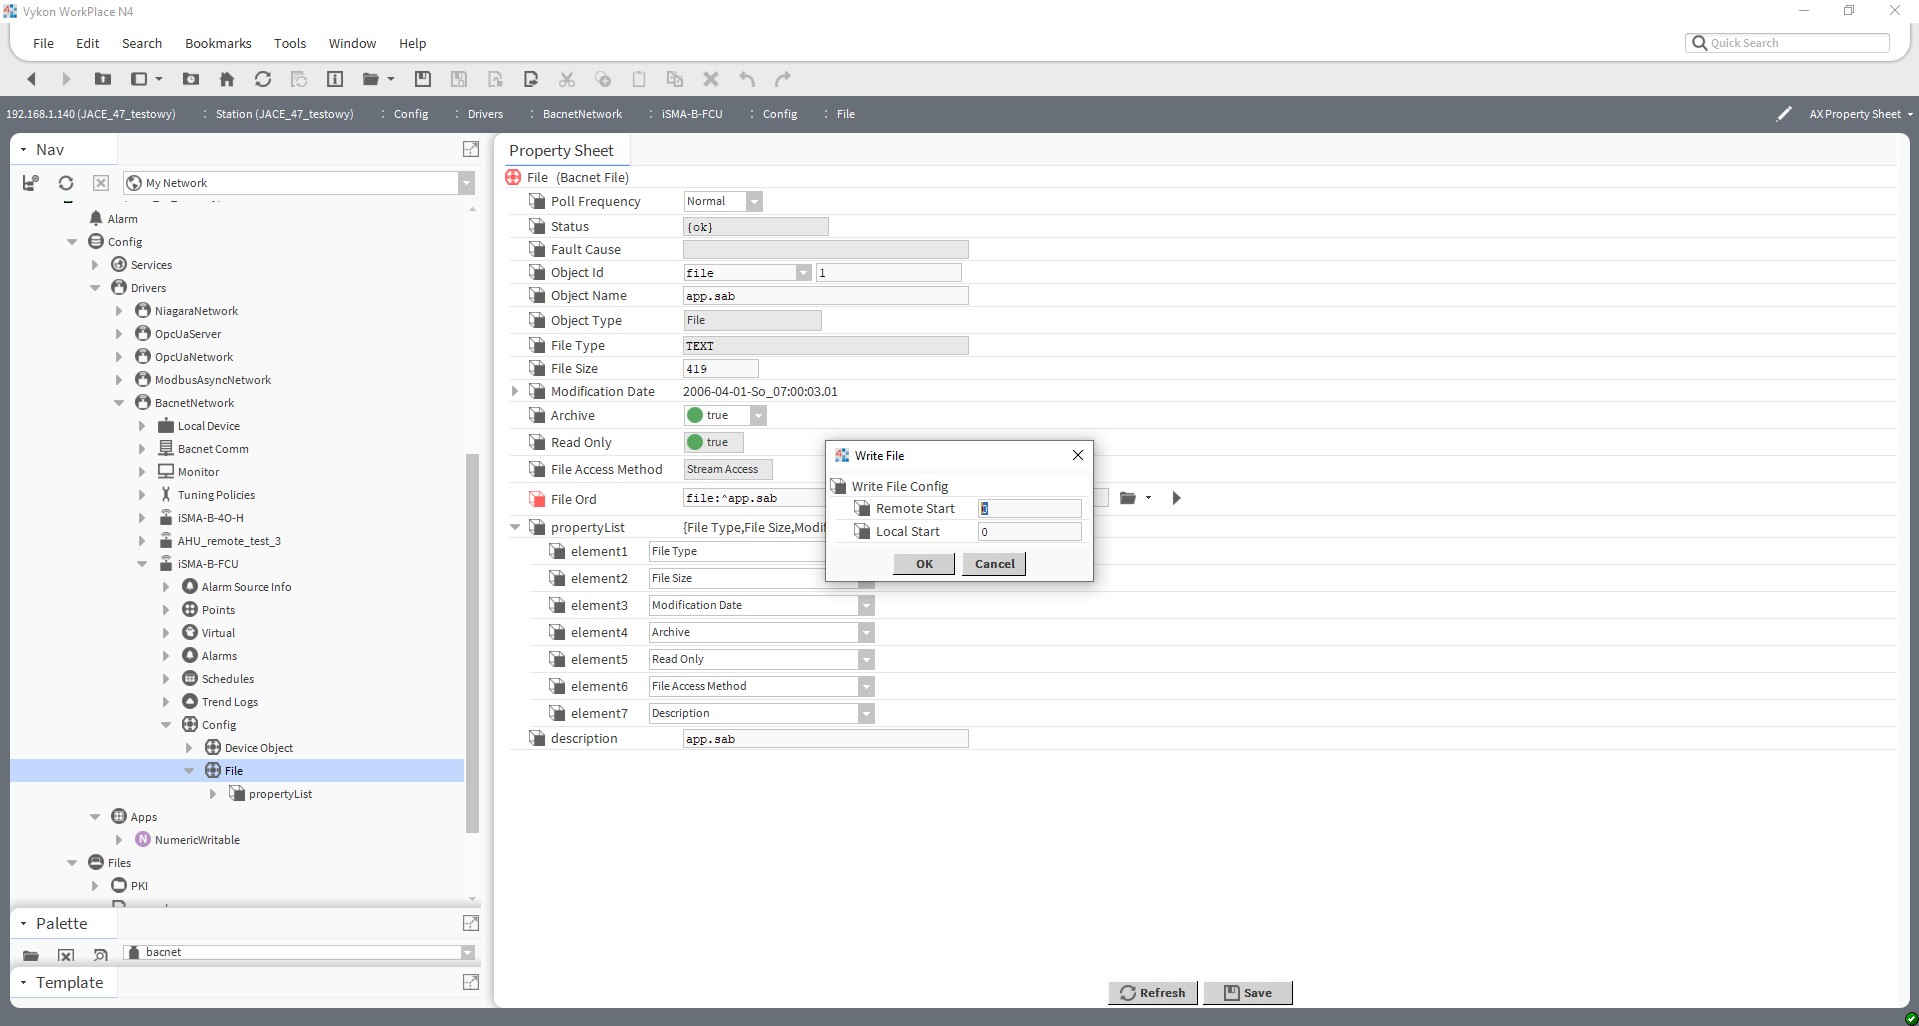
Task: Click the Home toolbar icon
Action: click(x=227, y=79)
